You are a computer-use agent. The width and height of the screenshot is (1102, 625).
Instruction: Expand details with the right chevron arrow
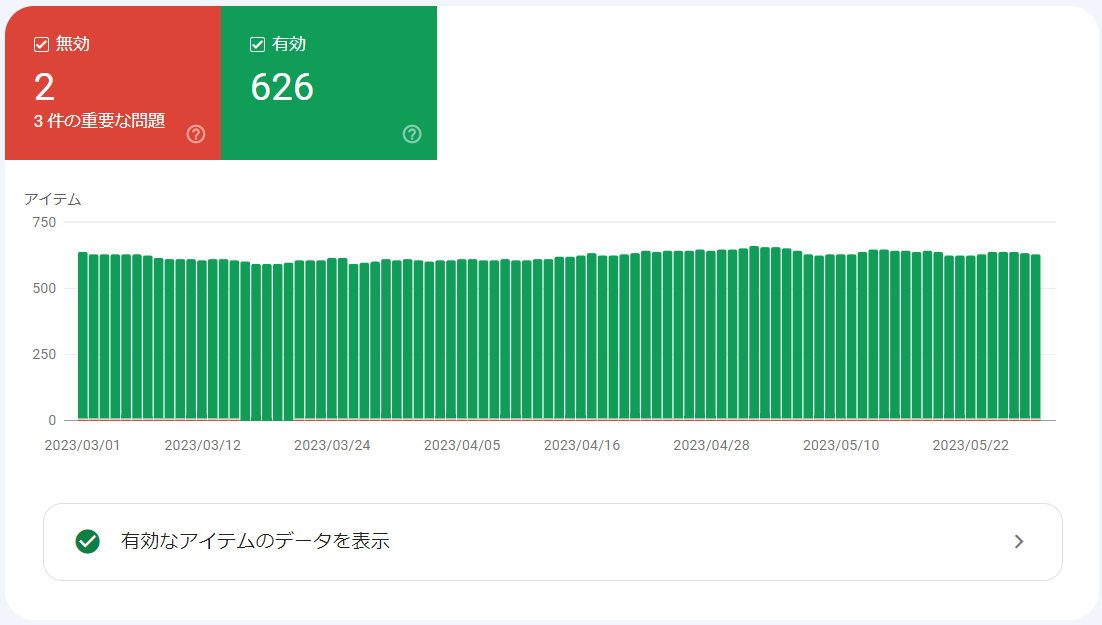coord(1019,541)
